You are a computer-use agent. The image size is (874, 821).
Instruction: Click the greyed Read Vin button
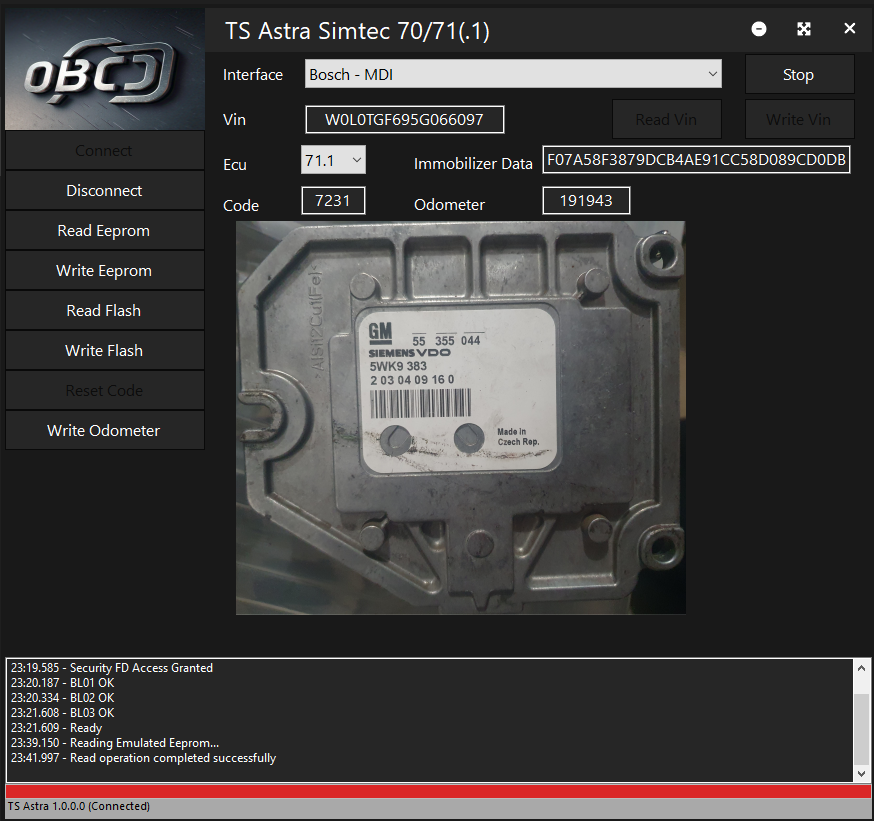pyautogui.click(x=667, y=119)
